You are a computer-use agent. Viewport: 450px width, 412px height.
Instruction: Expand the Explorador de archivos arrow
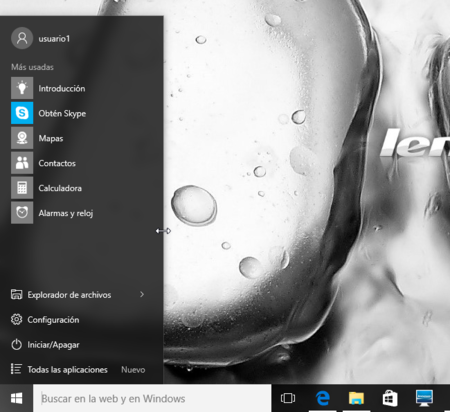tap(142, 294)
